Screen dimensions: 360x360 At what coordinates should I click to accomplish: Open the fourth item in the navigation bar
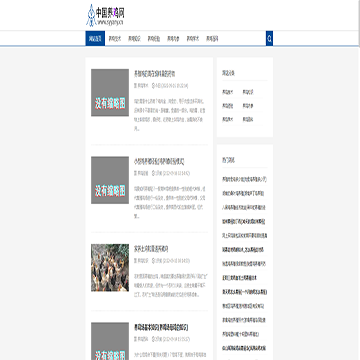154,38
